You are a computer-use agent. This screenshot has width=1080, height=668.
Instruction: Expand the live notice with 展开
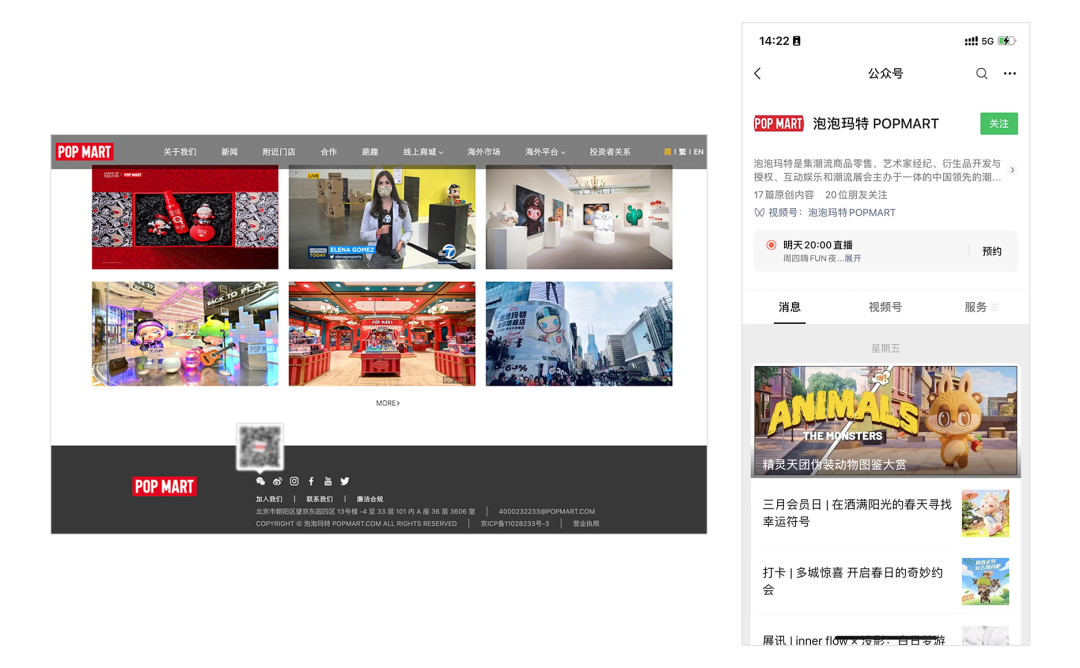(853, 258)
